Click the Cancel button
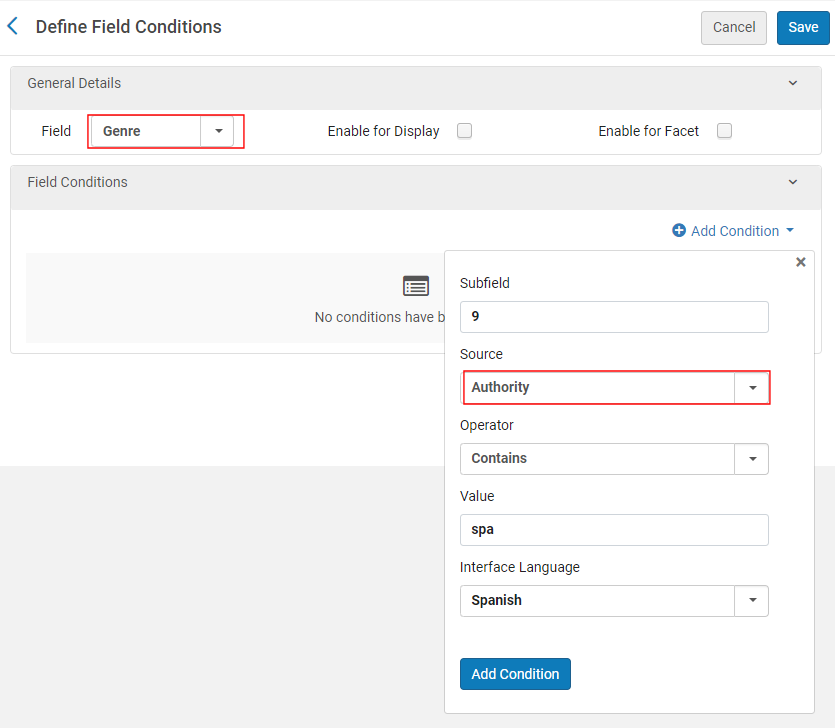Screen dimensions: 835x728 [734, 28]
